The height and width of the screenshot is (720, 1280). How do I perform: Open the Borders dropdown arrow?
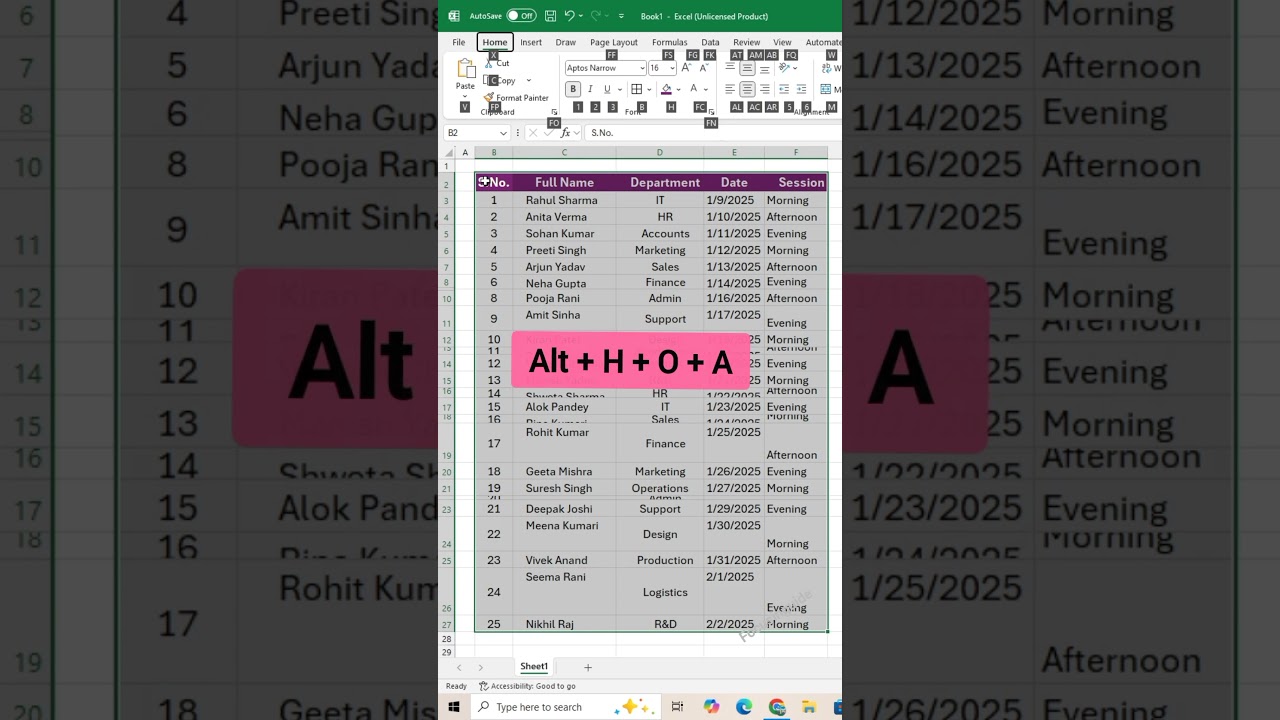[x=649, y=89]
